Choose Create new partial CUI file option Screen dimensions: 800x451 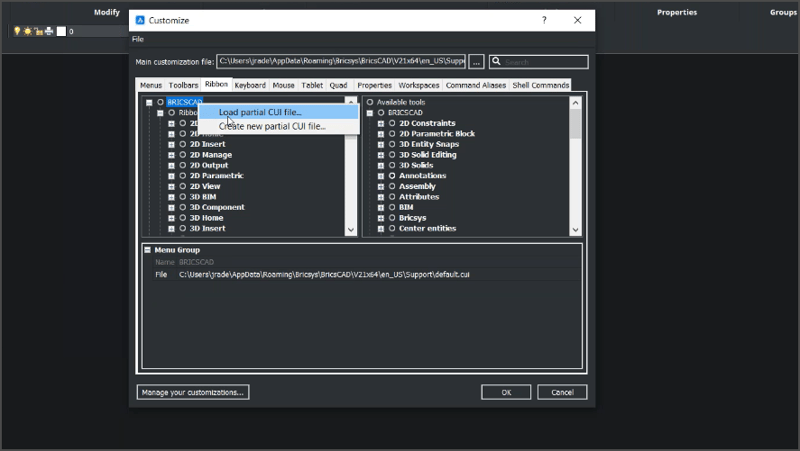(x=279, y=127)
